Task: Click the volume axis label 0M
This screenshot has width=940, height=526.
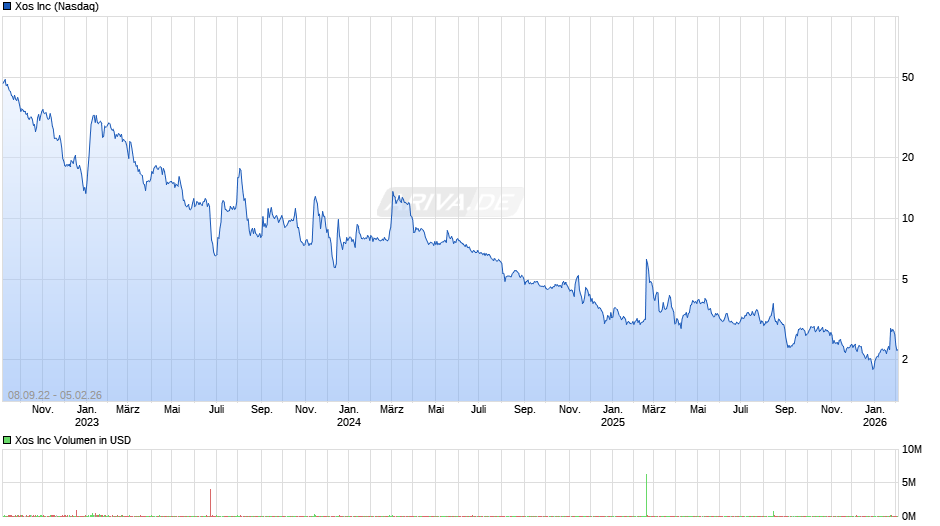Action: (x=909, y=516)
